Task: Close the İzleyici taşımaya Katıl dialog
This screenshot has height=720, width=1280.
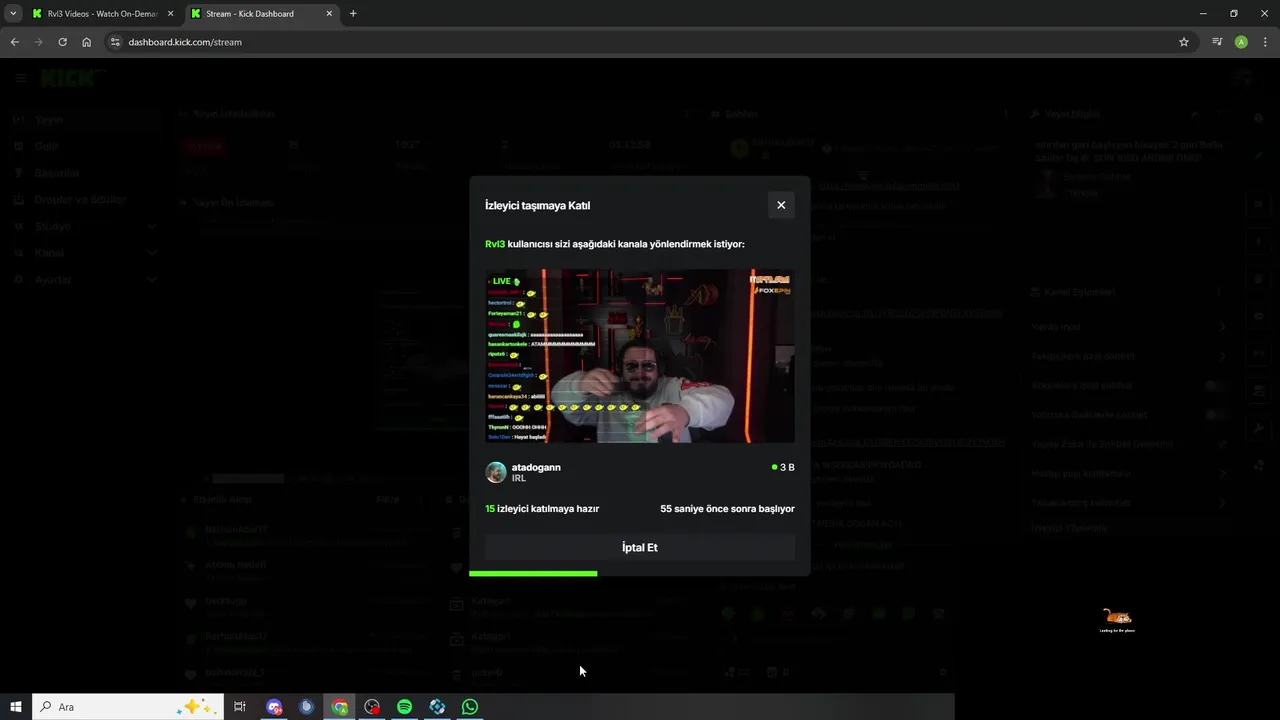Action: tap(781, 205)
